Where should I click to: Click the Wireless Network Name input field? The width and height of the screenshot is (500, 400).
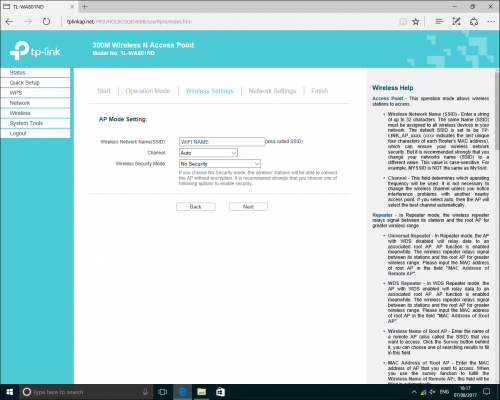(x=222, y=142)
